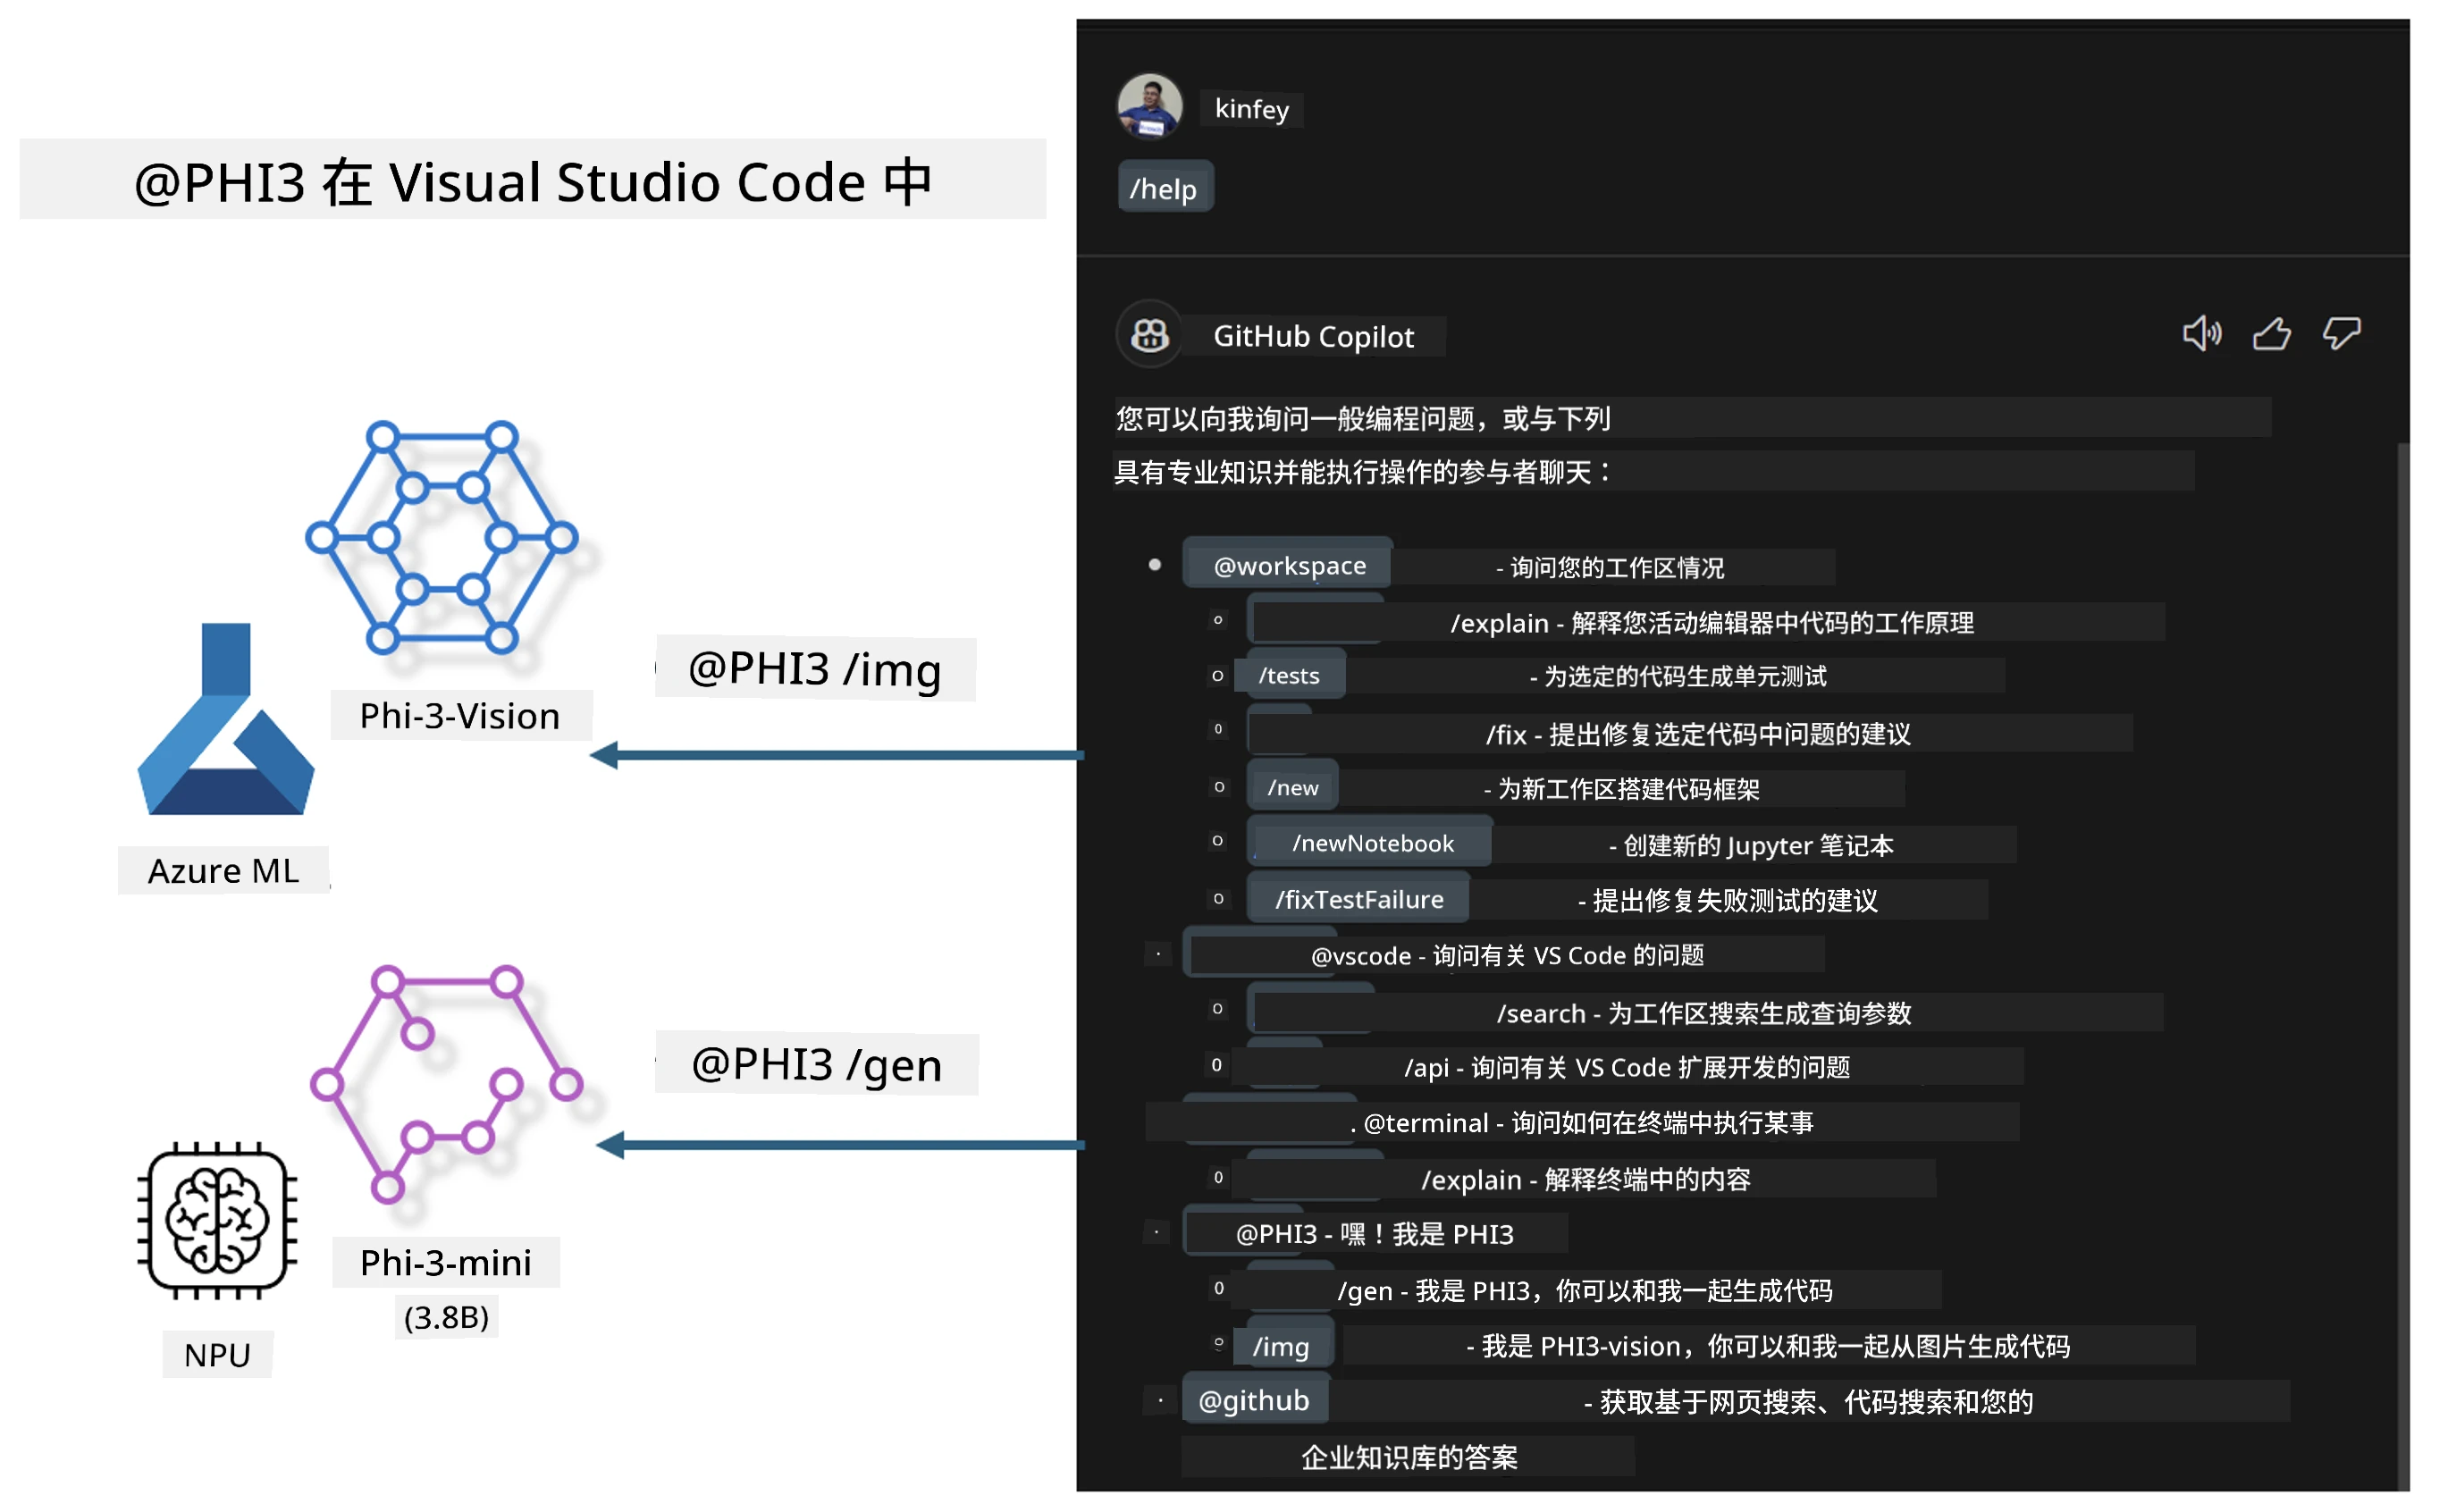Select the blue Phi-3-Vision hexagon icon

(x=442, y=537)
